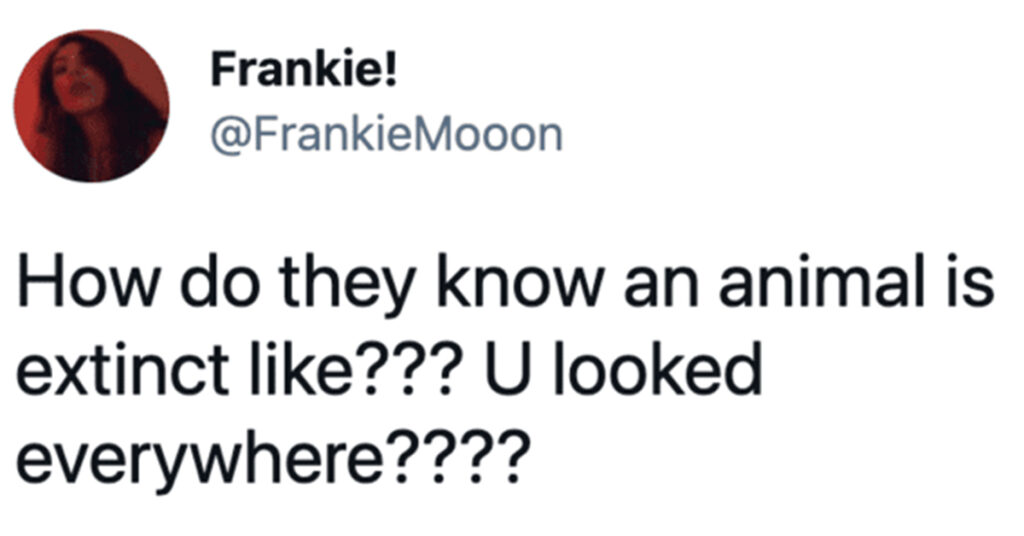Click the "@" symbol in the handle
The height and width of the screenshot is (536, 1024).
pyautogui.click(x=223, y=136)
